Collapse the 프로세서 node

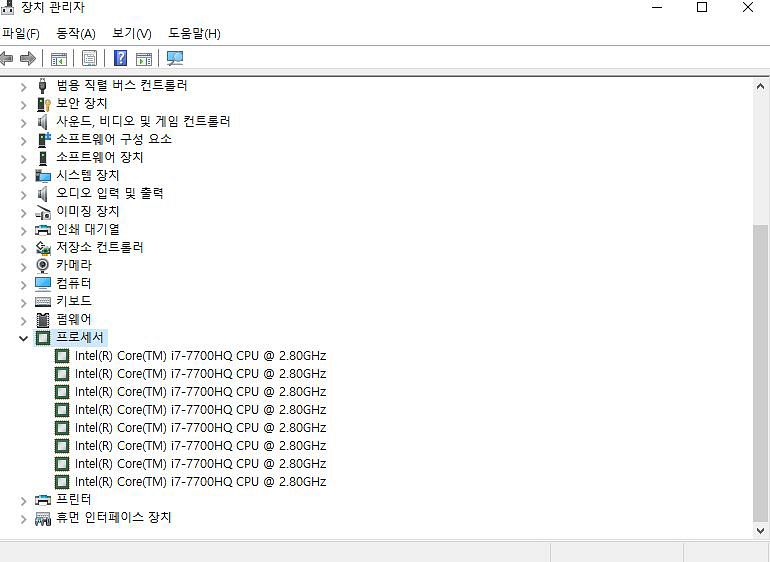point(23,338)
